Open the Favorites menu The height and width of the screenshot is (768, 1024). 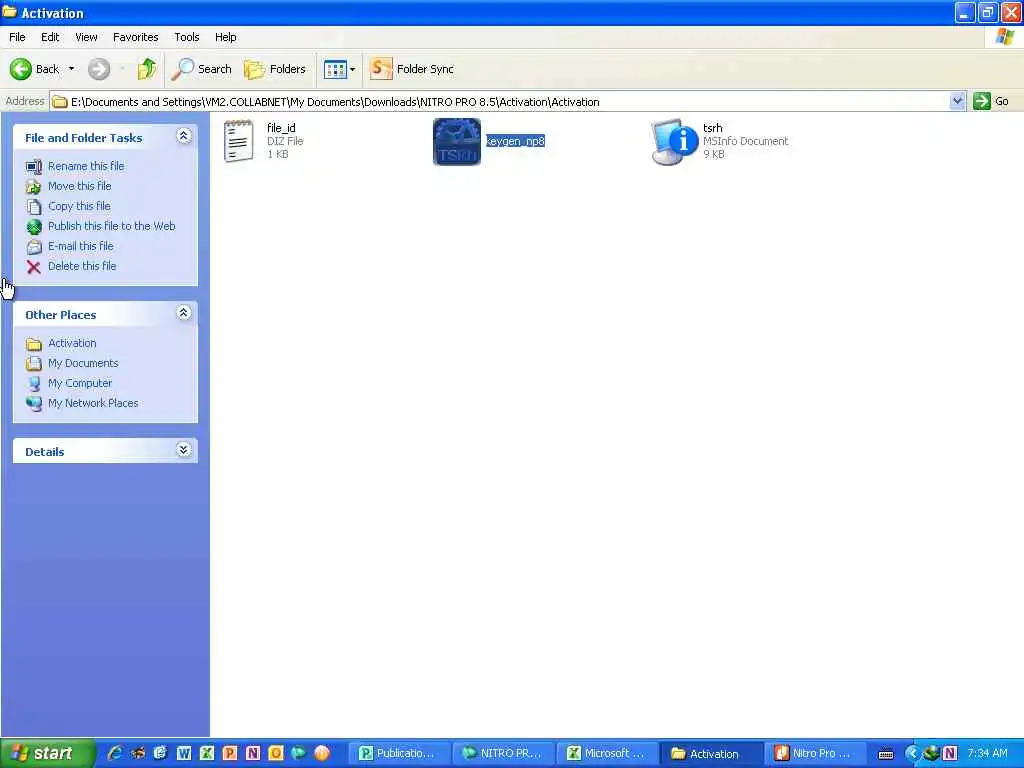click(135, 37)
